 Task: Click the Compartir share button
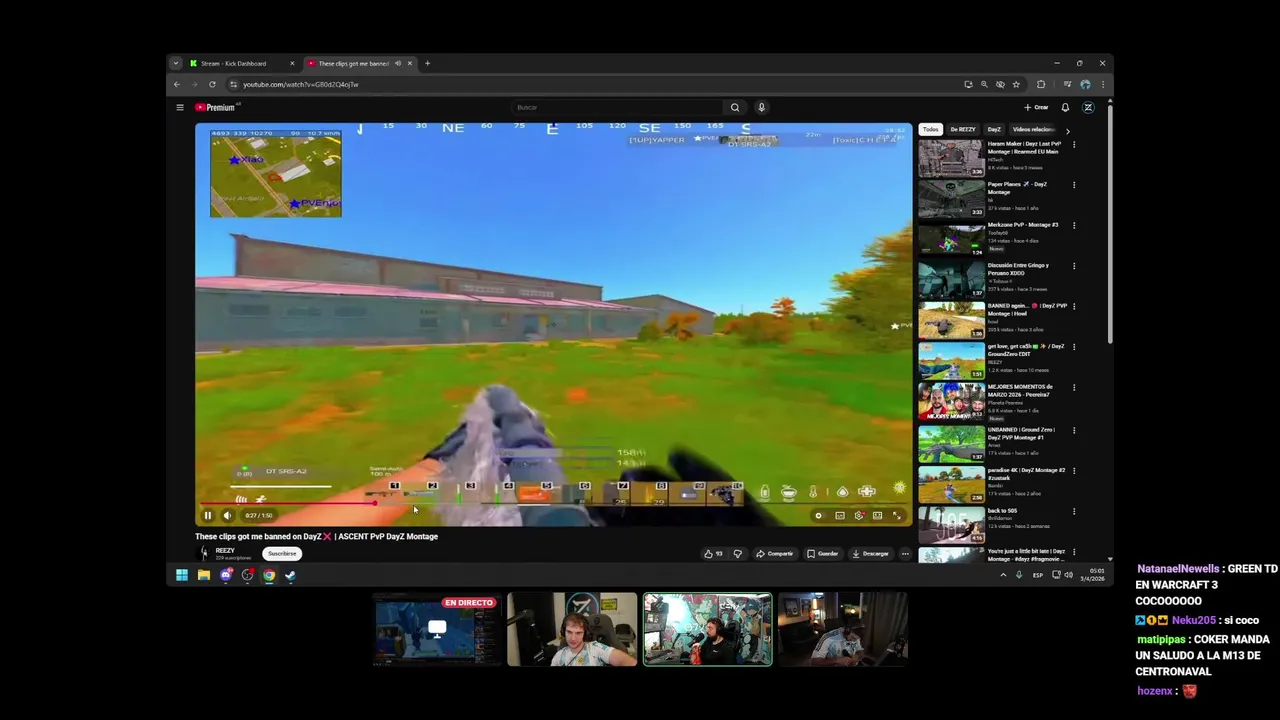(775, 554)
